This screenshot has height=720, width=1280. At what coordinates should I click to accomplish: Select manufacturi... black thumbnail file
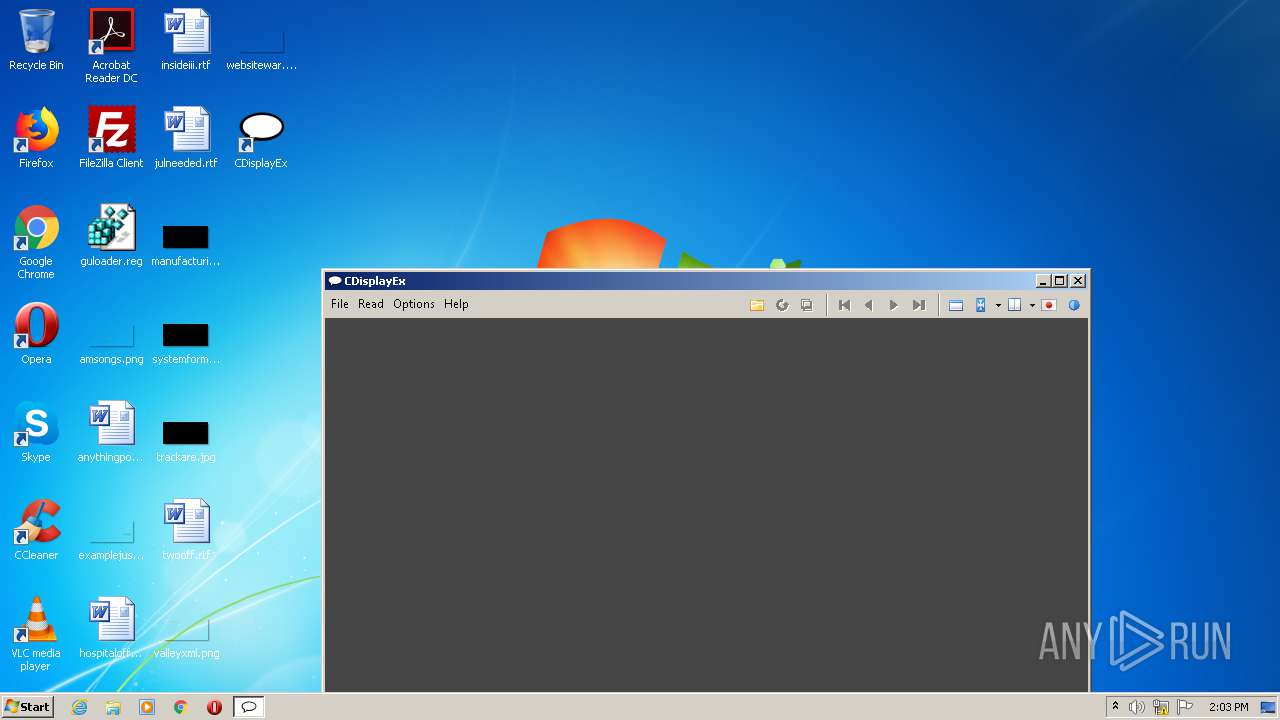(186, 244)
